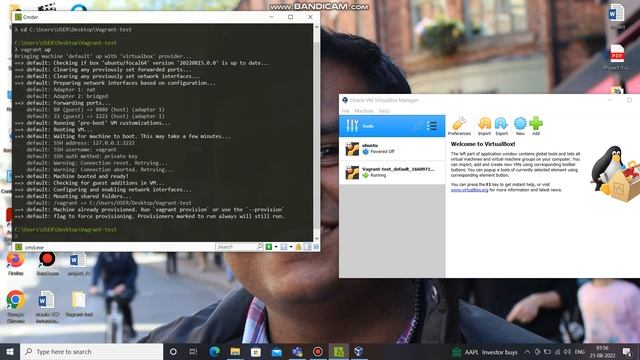Click the taskbar search box

point(91,351)
